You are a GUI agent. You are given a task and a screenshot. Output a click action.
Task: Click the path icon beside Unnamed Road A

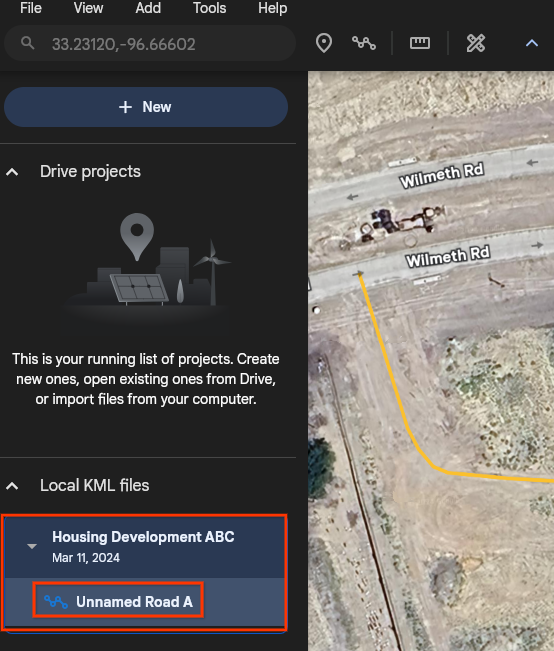point(56,602)
